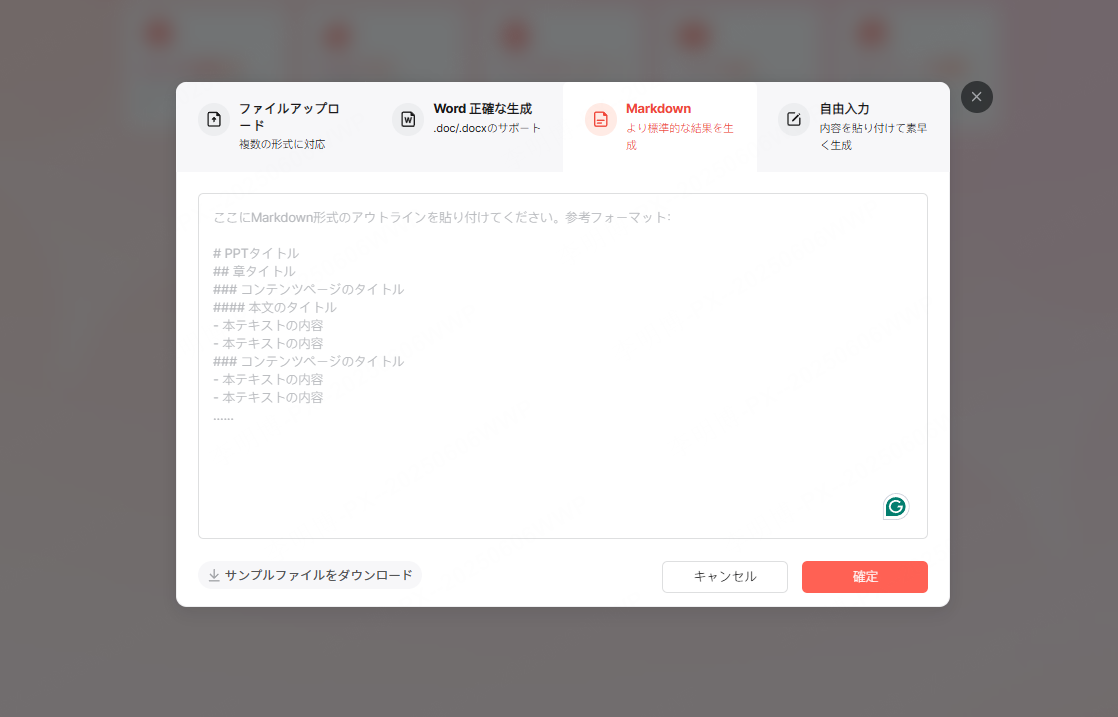1118x717 pixels.
Task: Click the red icon on leftmost background card
Action: [158, 31]
